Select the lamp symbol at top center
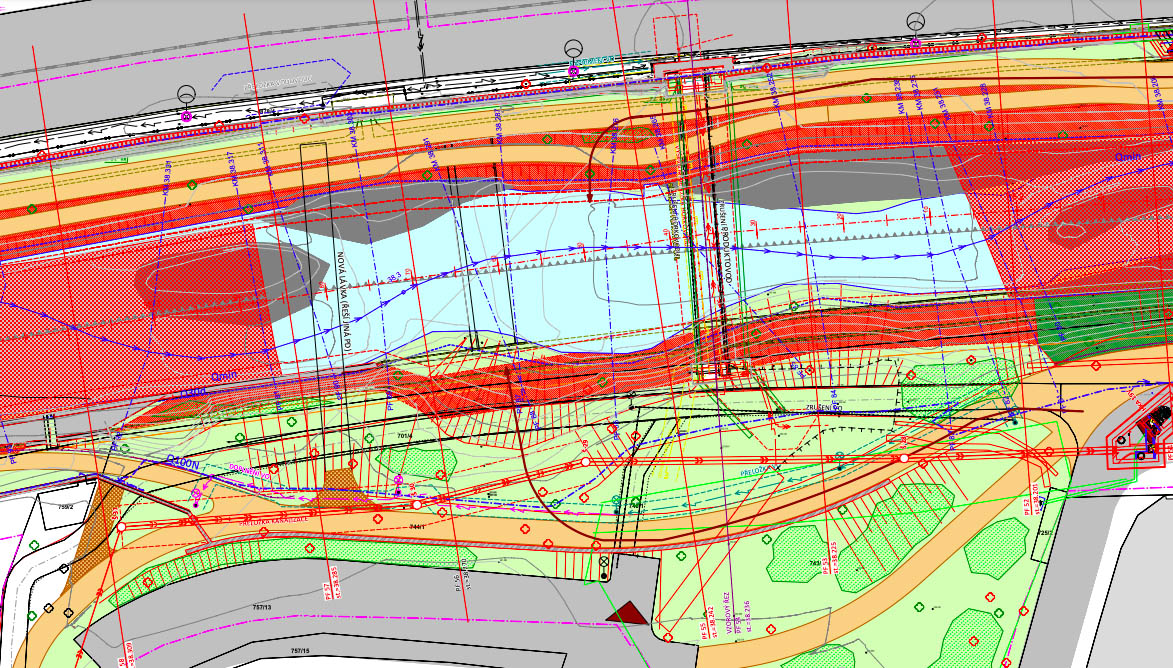The width and height of the screenshot is (1173, 668). click(x=573, y=48)
